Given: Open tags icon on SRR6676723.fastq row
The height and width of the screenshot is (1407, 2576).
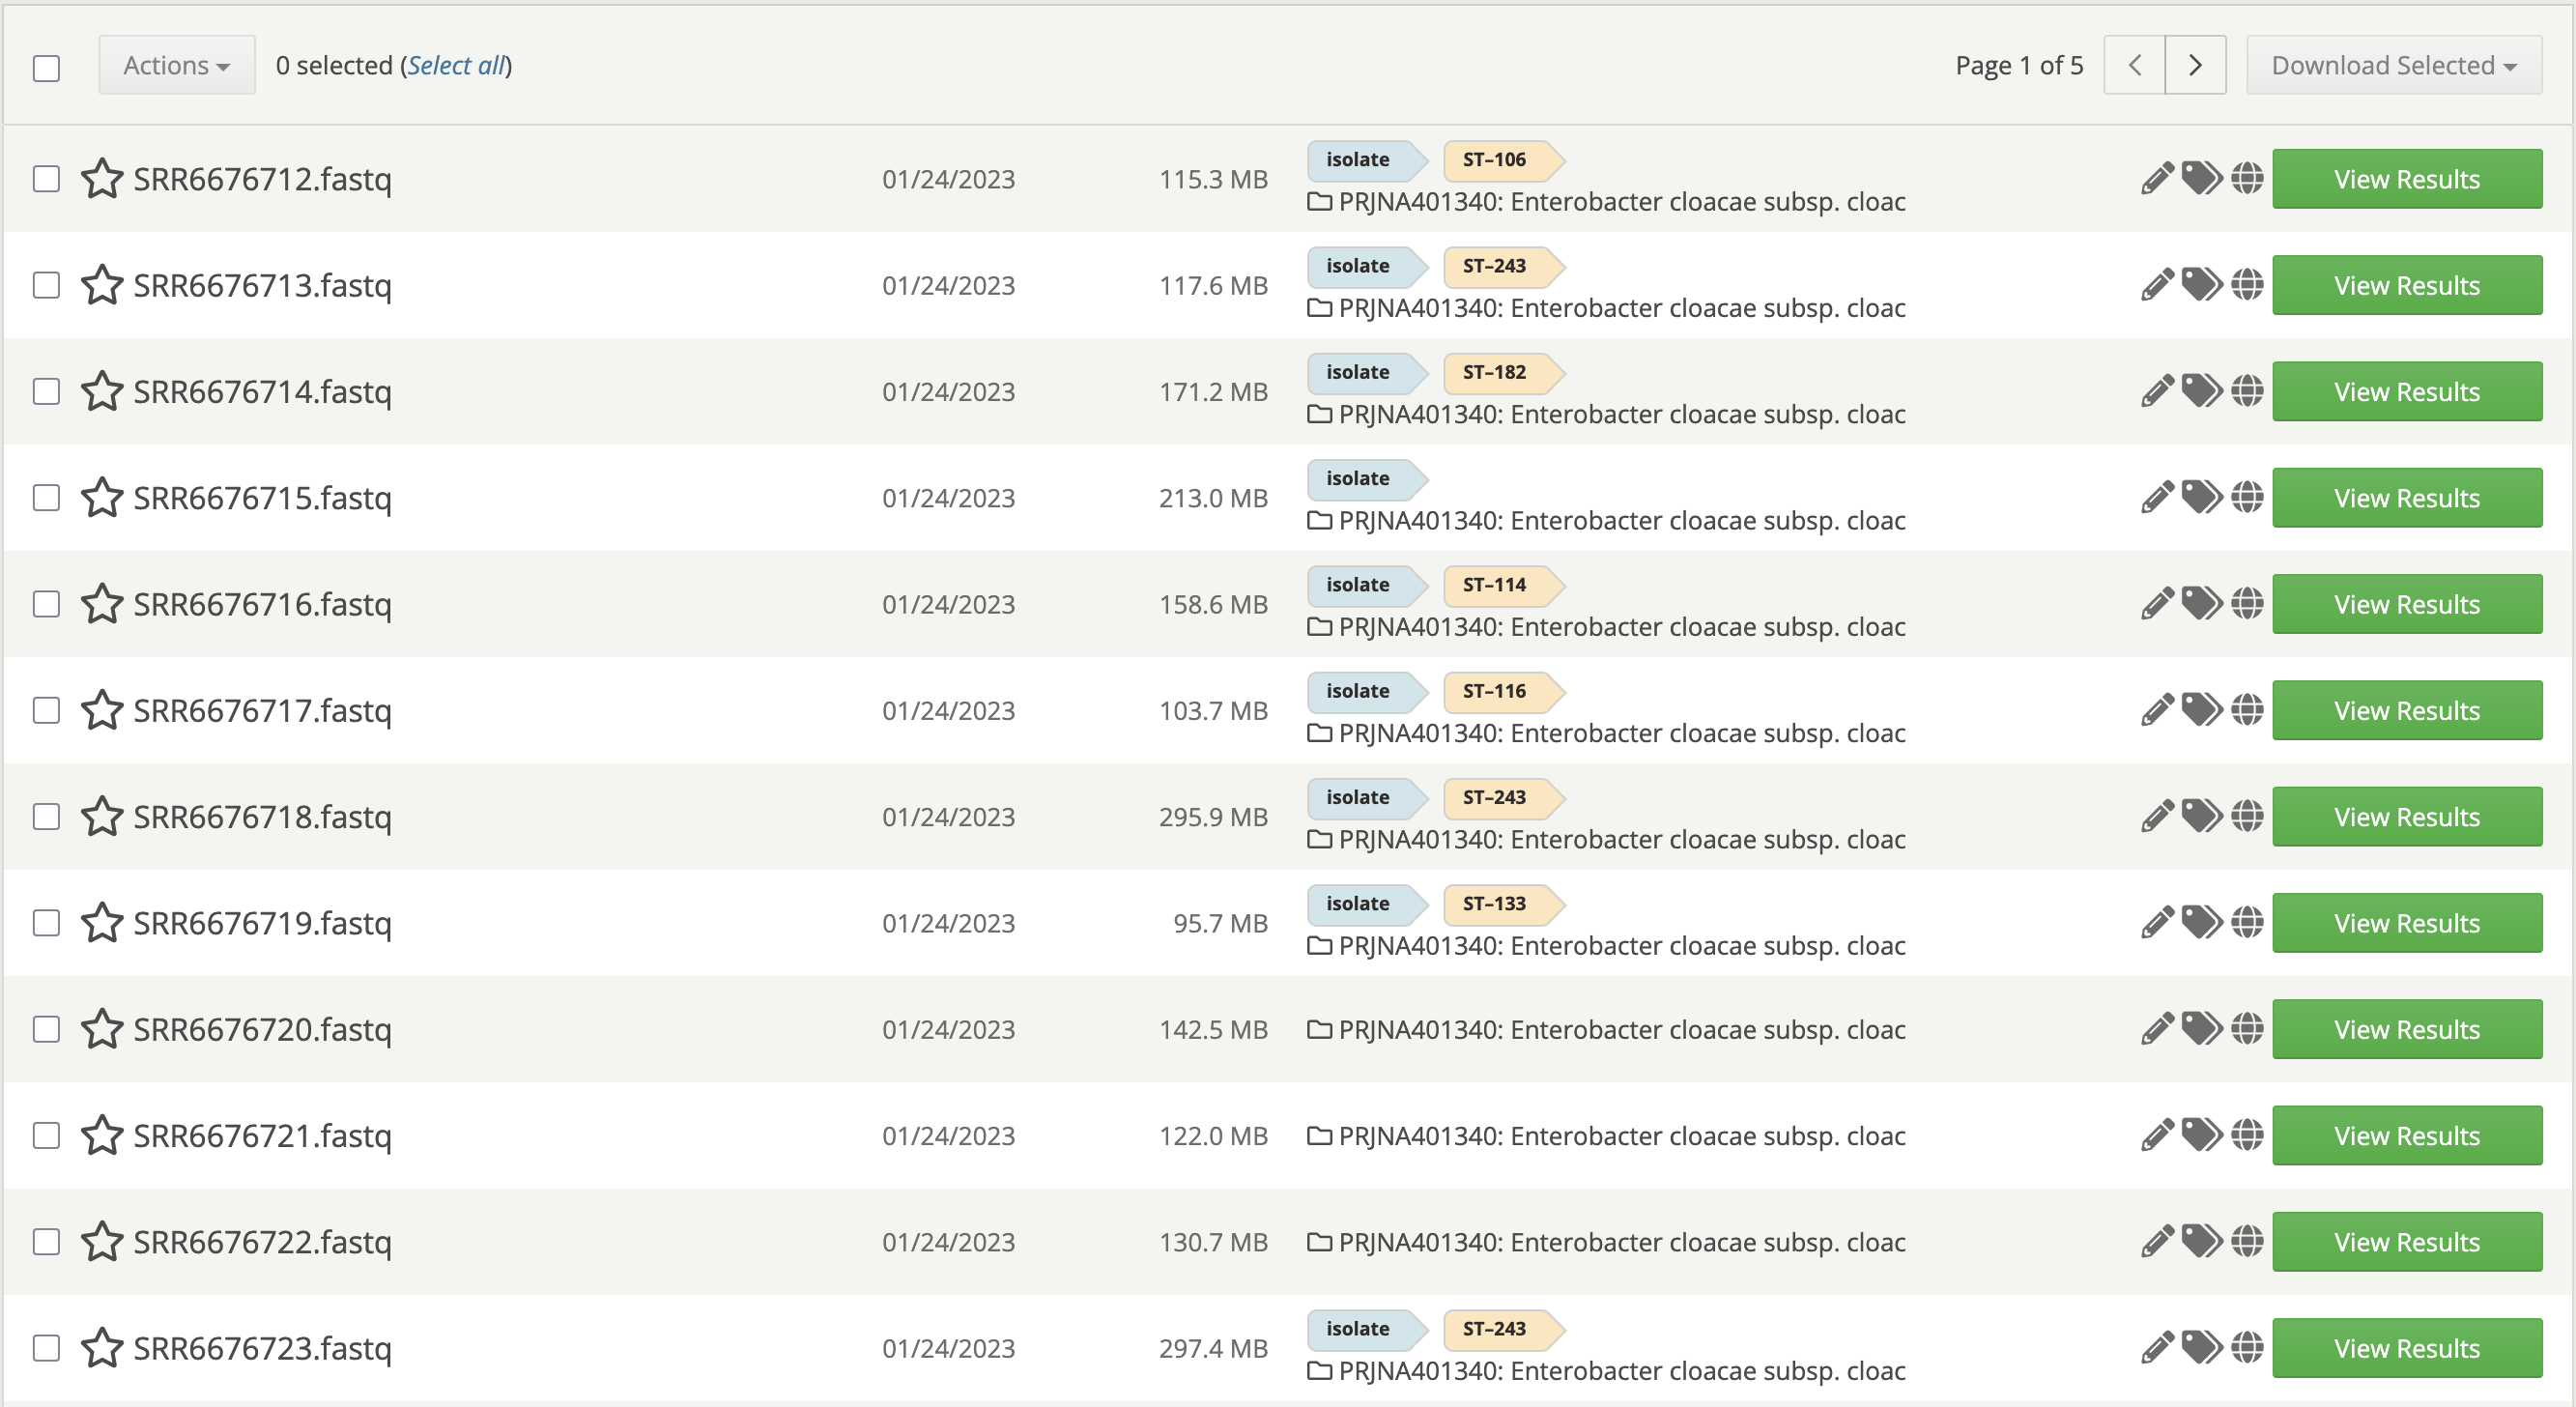Looking at the screenshot, I should (2201, 1347).
